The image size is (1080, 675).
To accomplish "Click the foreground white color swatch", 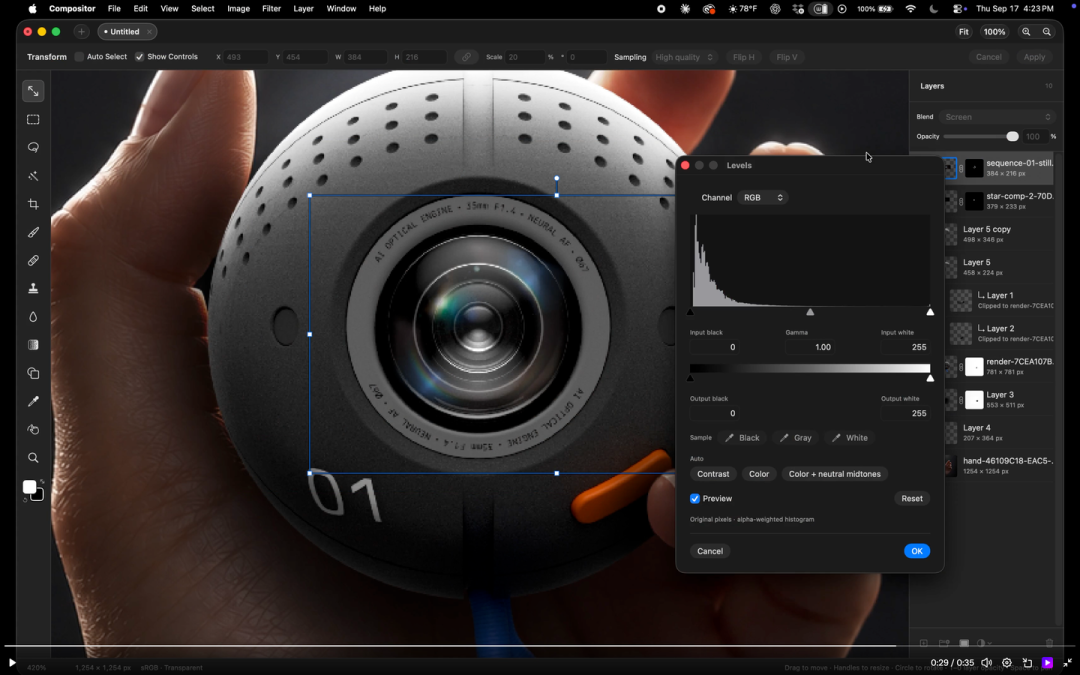I will pyautogui.click(x=29, y=487).
